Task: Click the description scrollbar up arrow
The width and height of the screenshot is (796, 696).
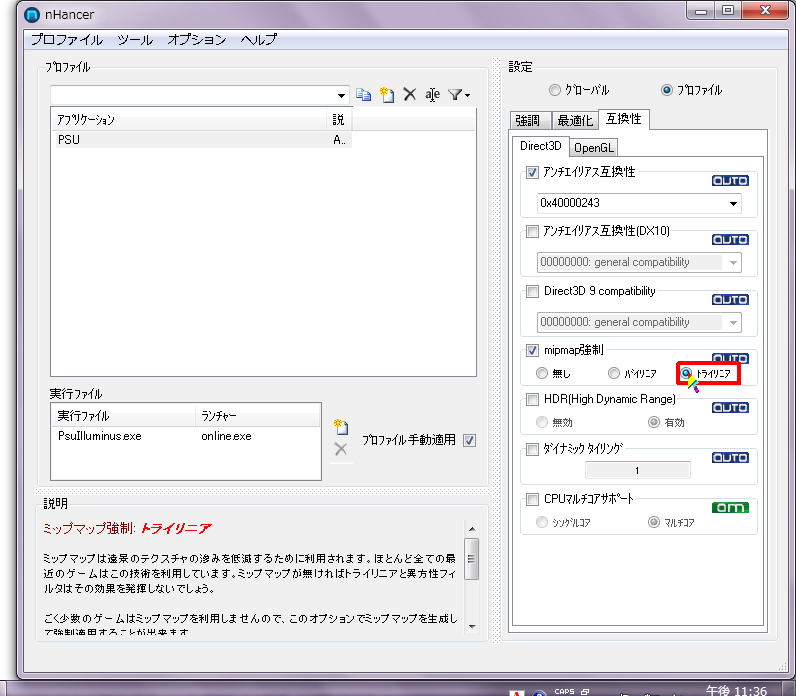Action: click(x=472, y=529)
